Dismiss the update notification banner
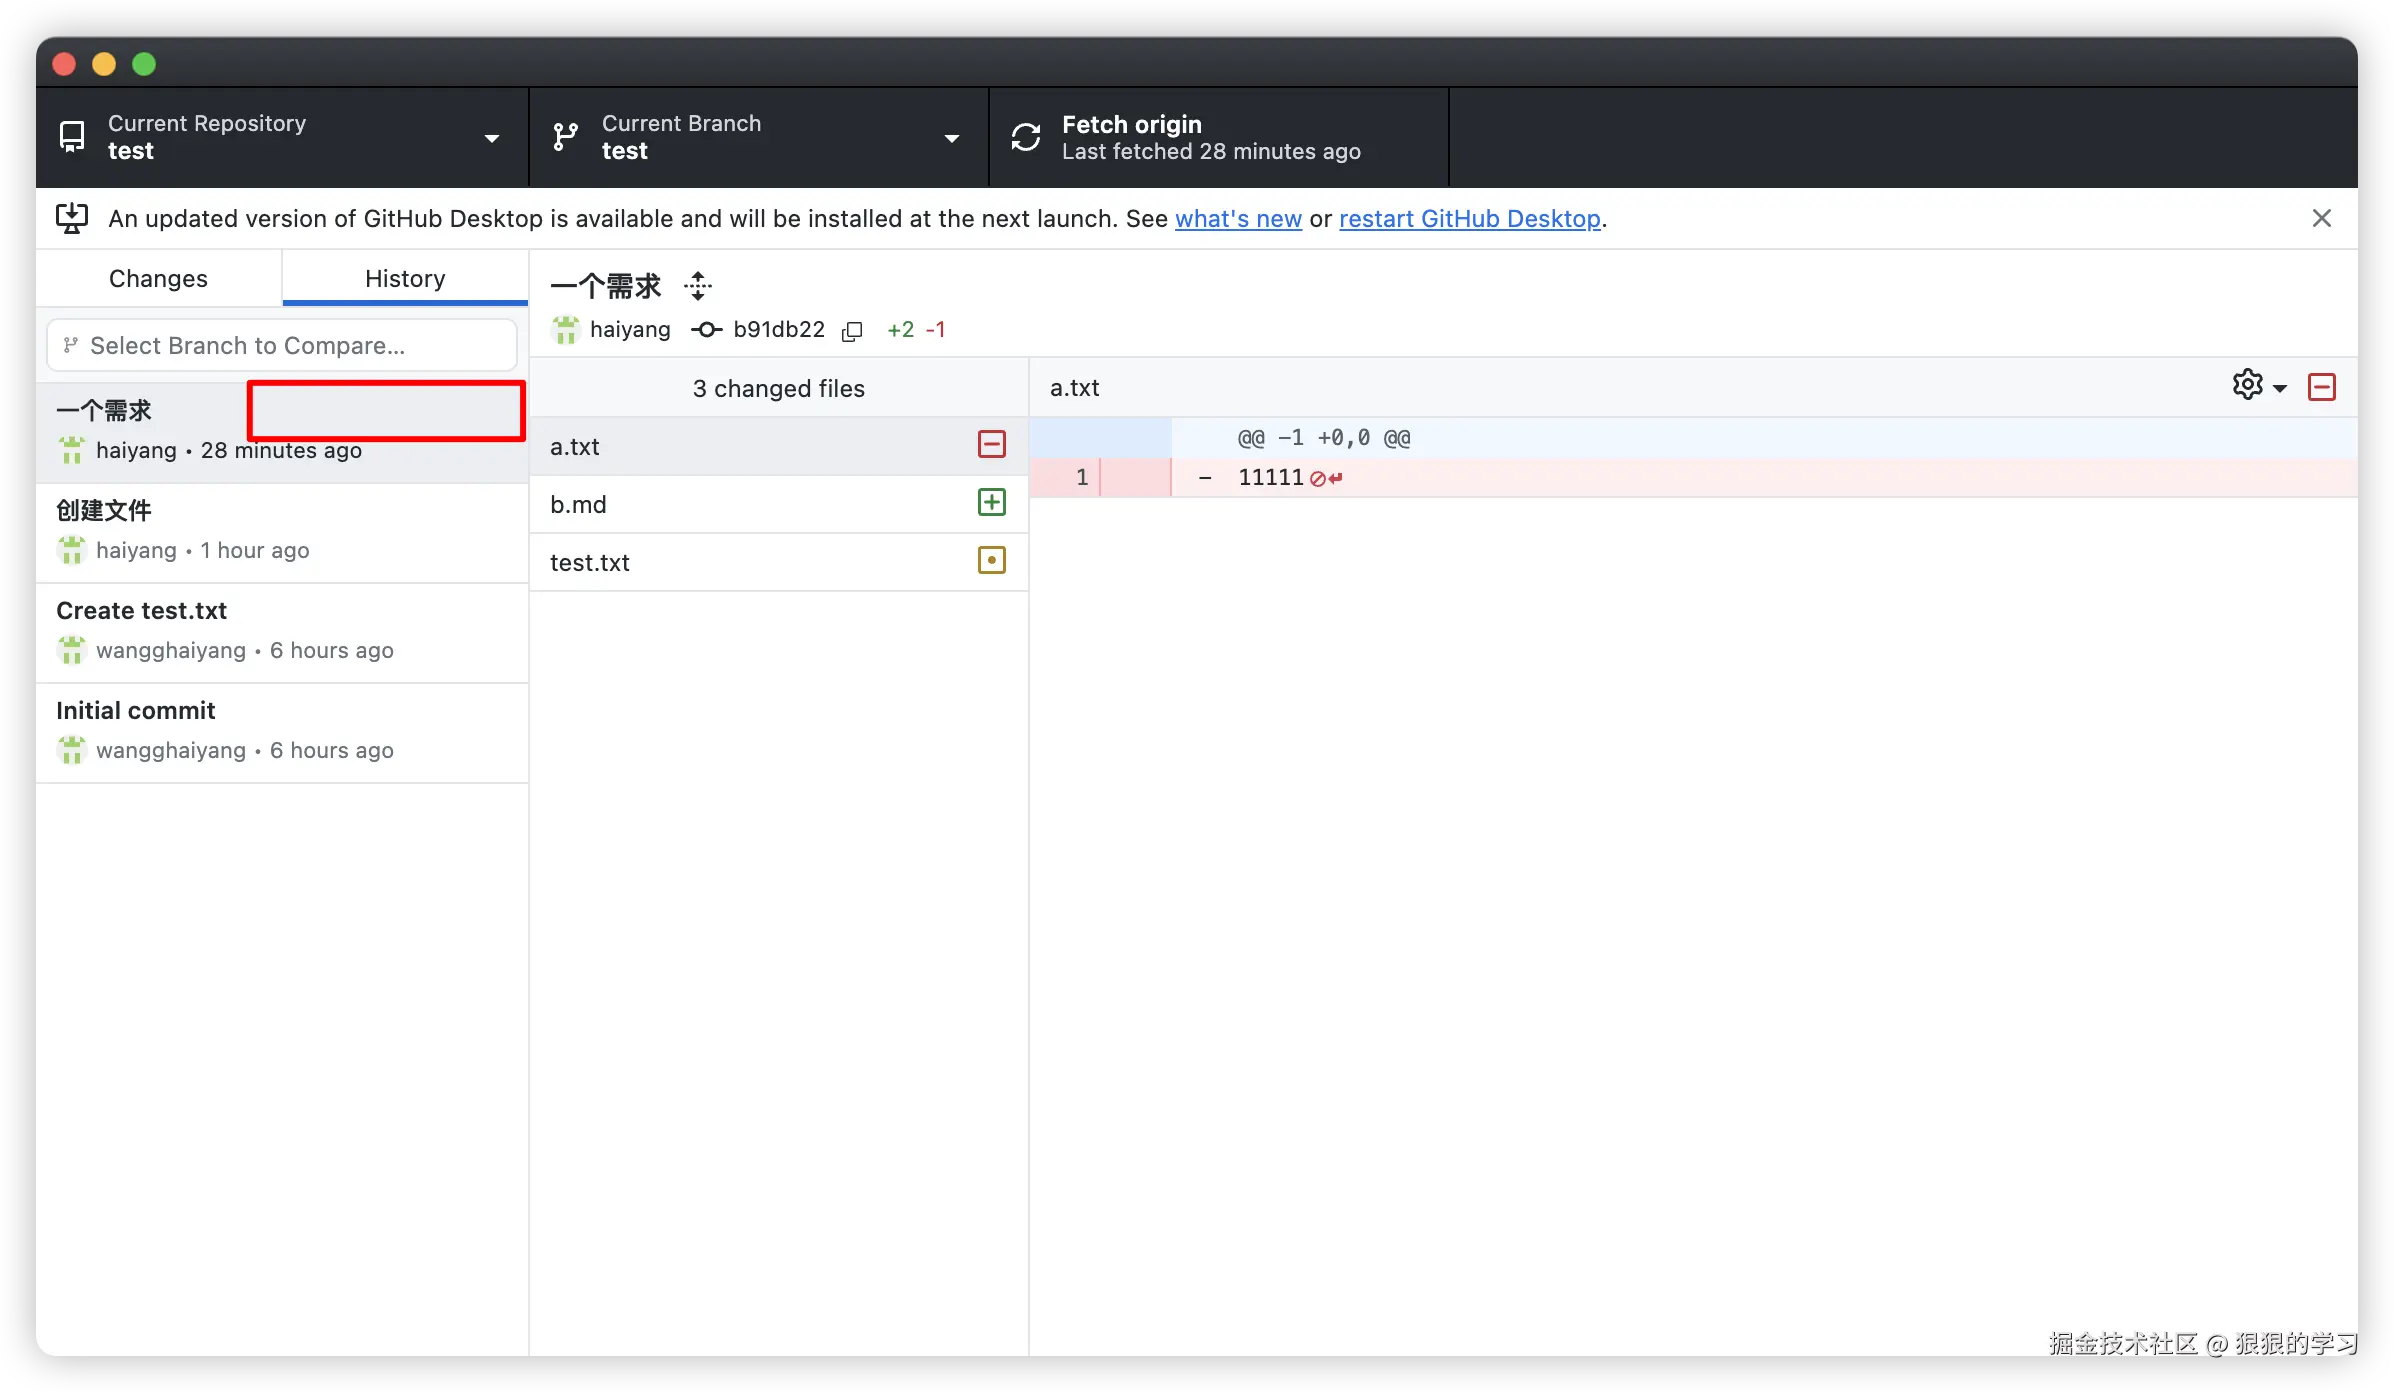The width and height of the screenshot is (2394, 1392). coord(2321,218)
